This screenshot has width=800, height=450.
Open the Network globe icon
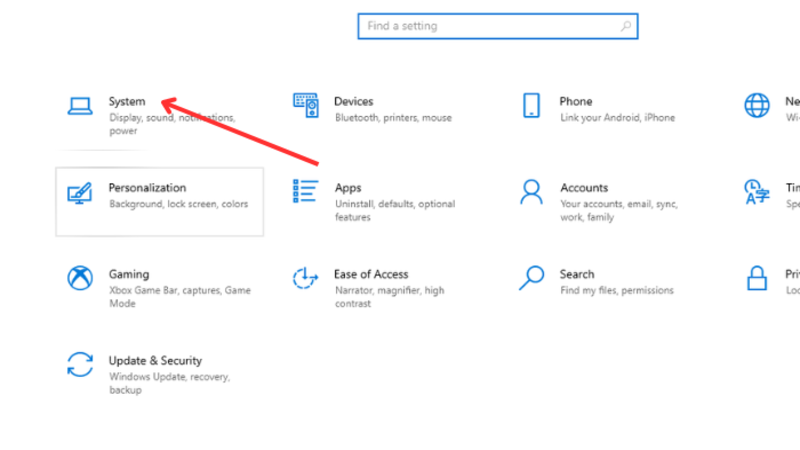757,105
